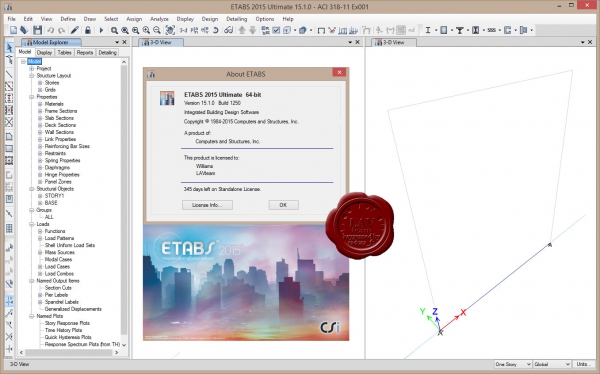Viewport: 600px width, 374px height.
Task: Click OK in the About ETABS dialog
Action: 283,205
